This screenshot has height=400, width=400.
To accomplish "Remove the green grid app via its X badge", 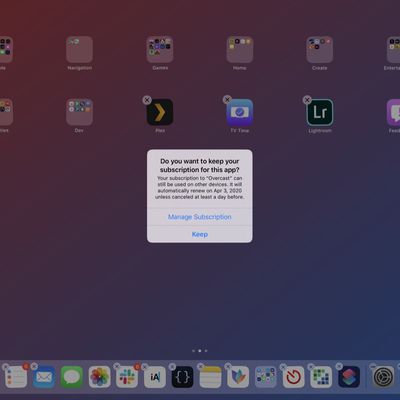I will click(311, 367).
